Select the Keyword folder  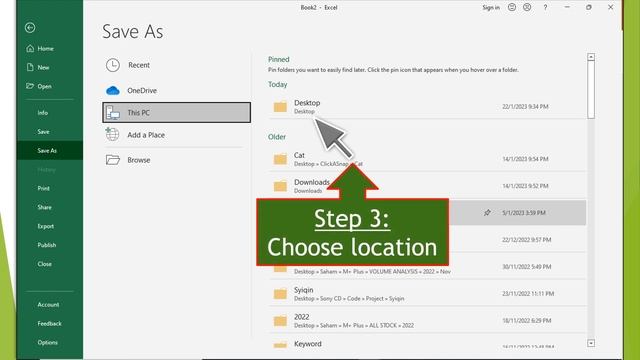427,344
